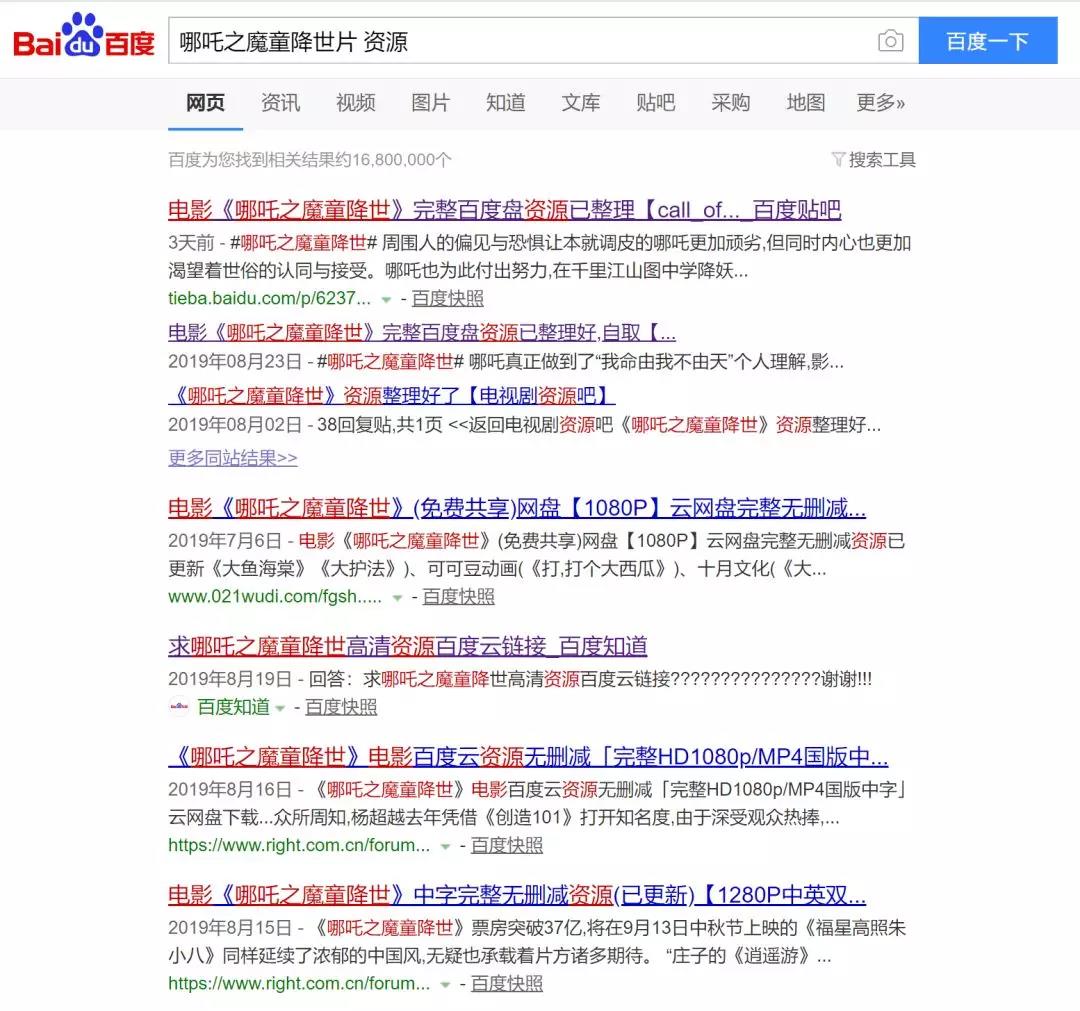The image size is (1080, 1011).
Task: Expand dropdown arrow next to 百度知道 source
Action: coord(280,708)
